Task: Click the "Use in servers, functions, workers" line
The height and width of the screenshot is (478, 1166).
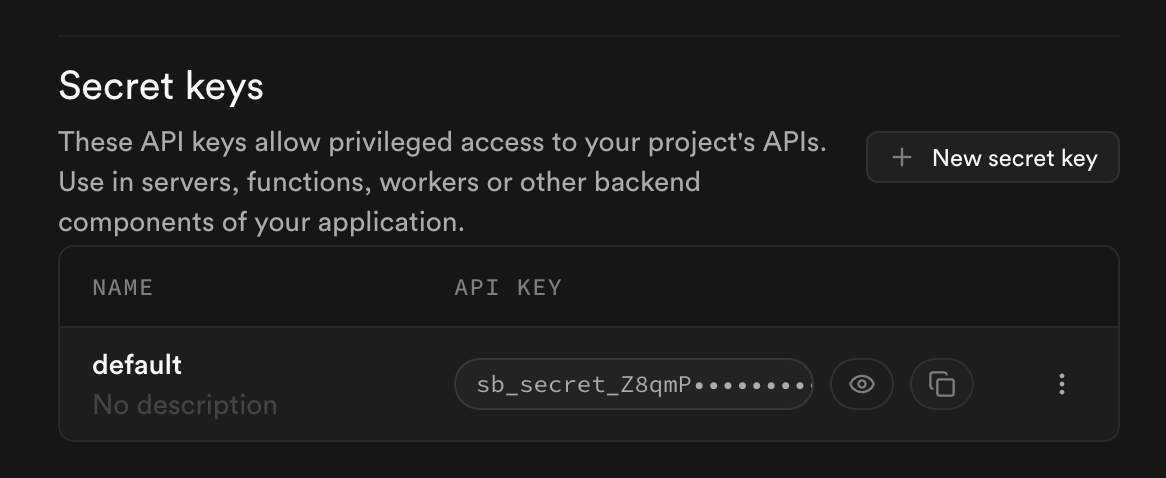Action: (x=379, y=182)
